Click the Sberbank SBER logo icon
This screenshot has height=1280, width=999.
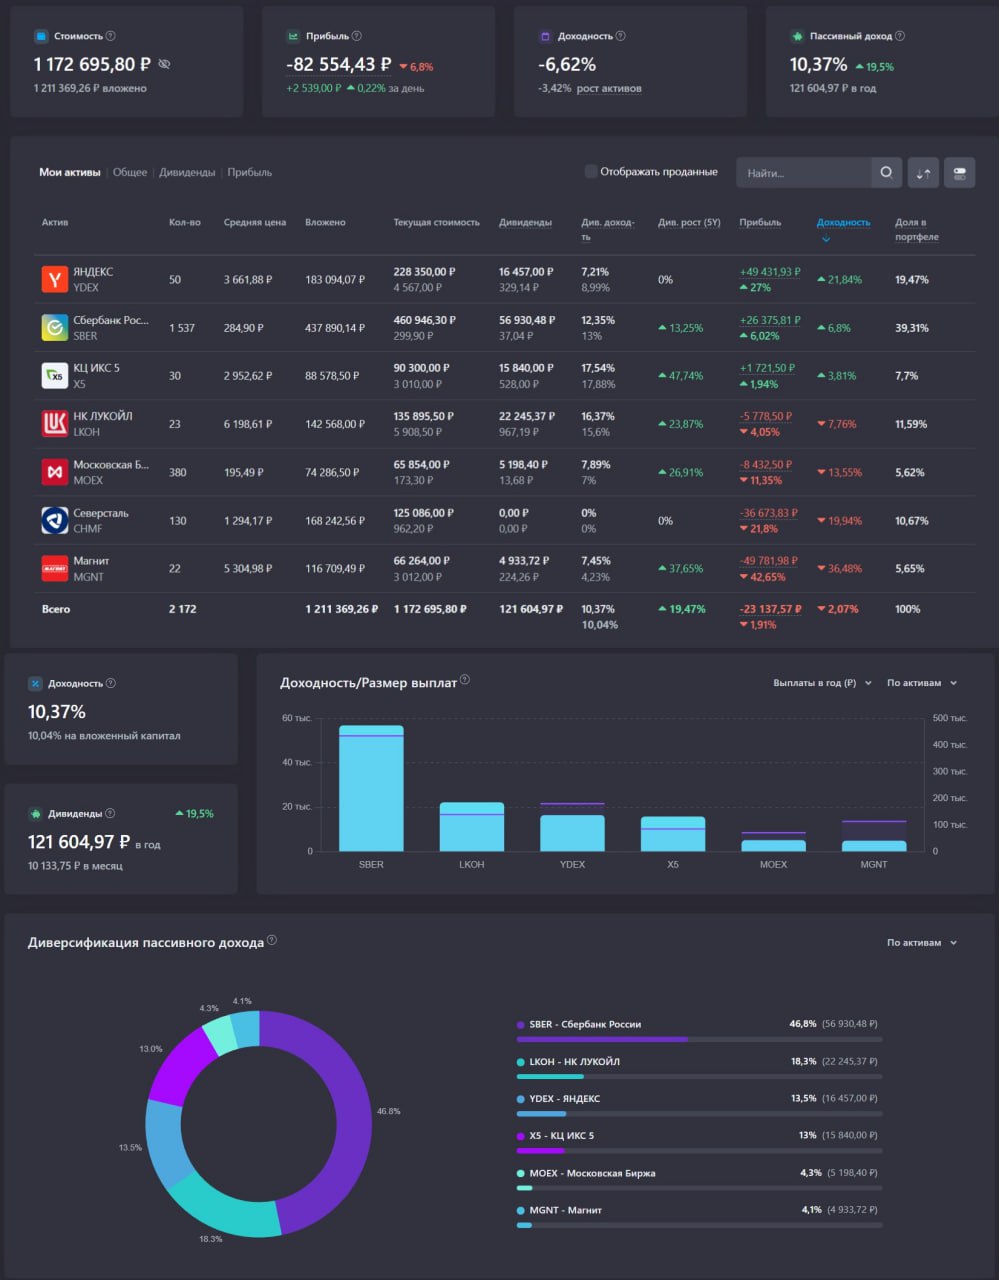tap(54, 327)
